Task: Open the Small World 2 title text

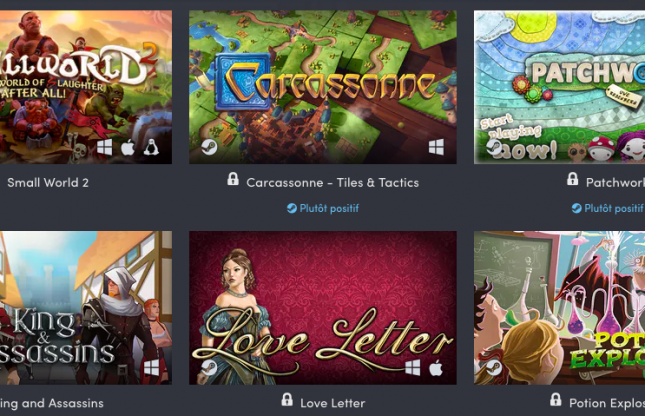Action: (x=48, y=183)
